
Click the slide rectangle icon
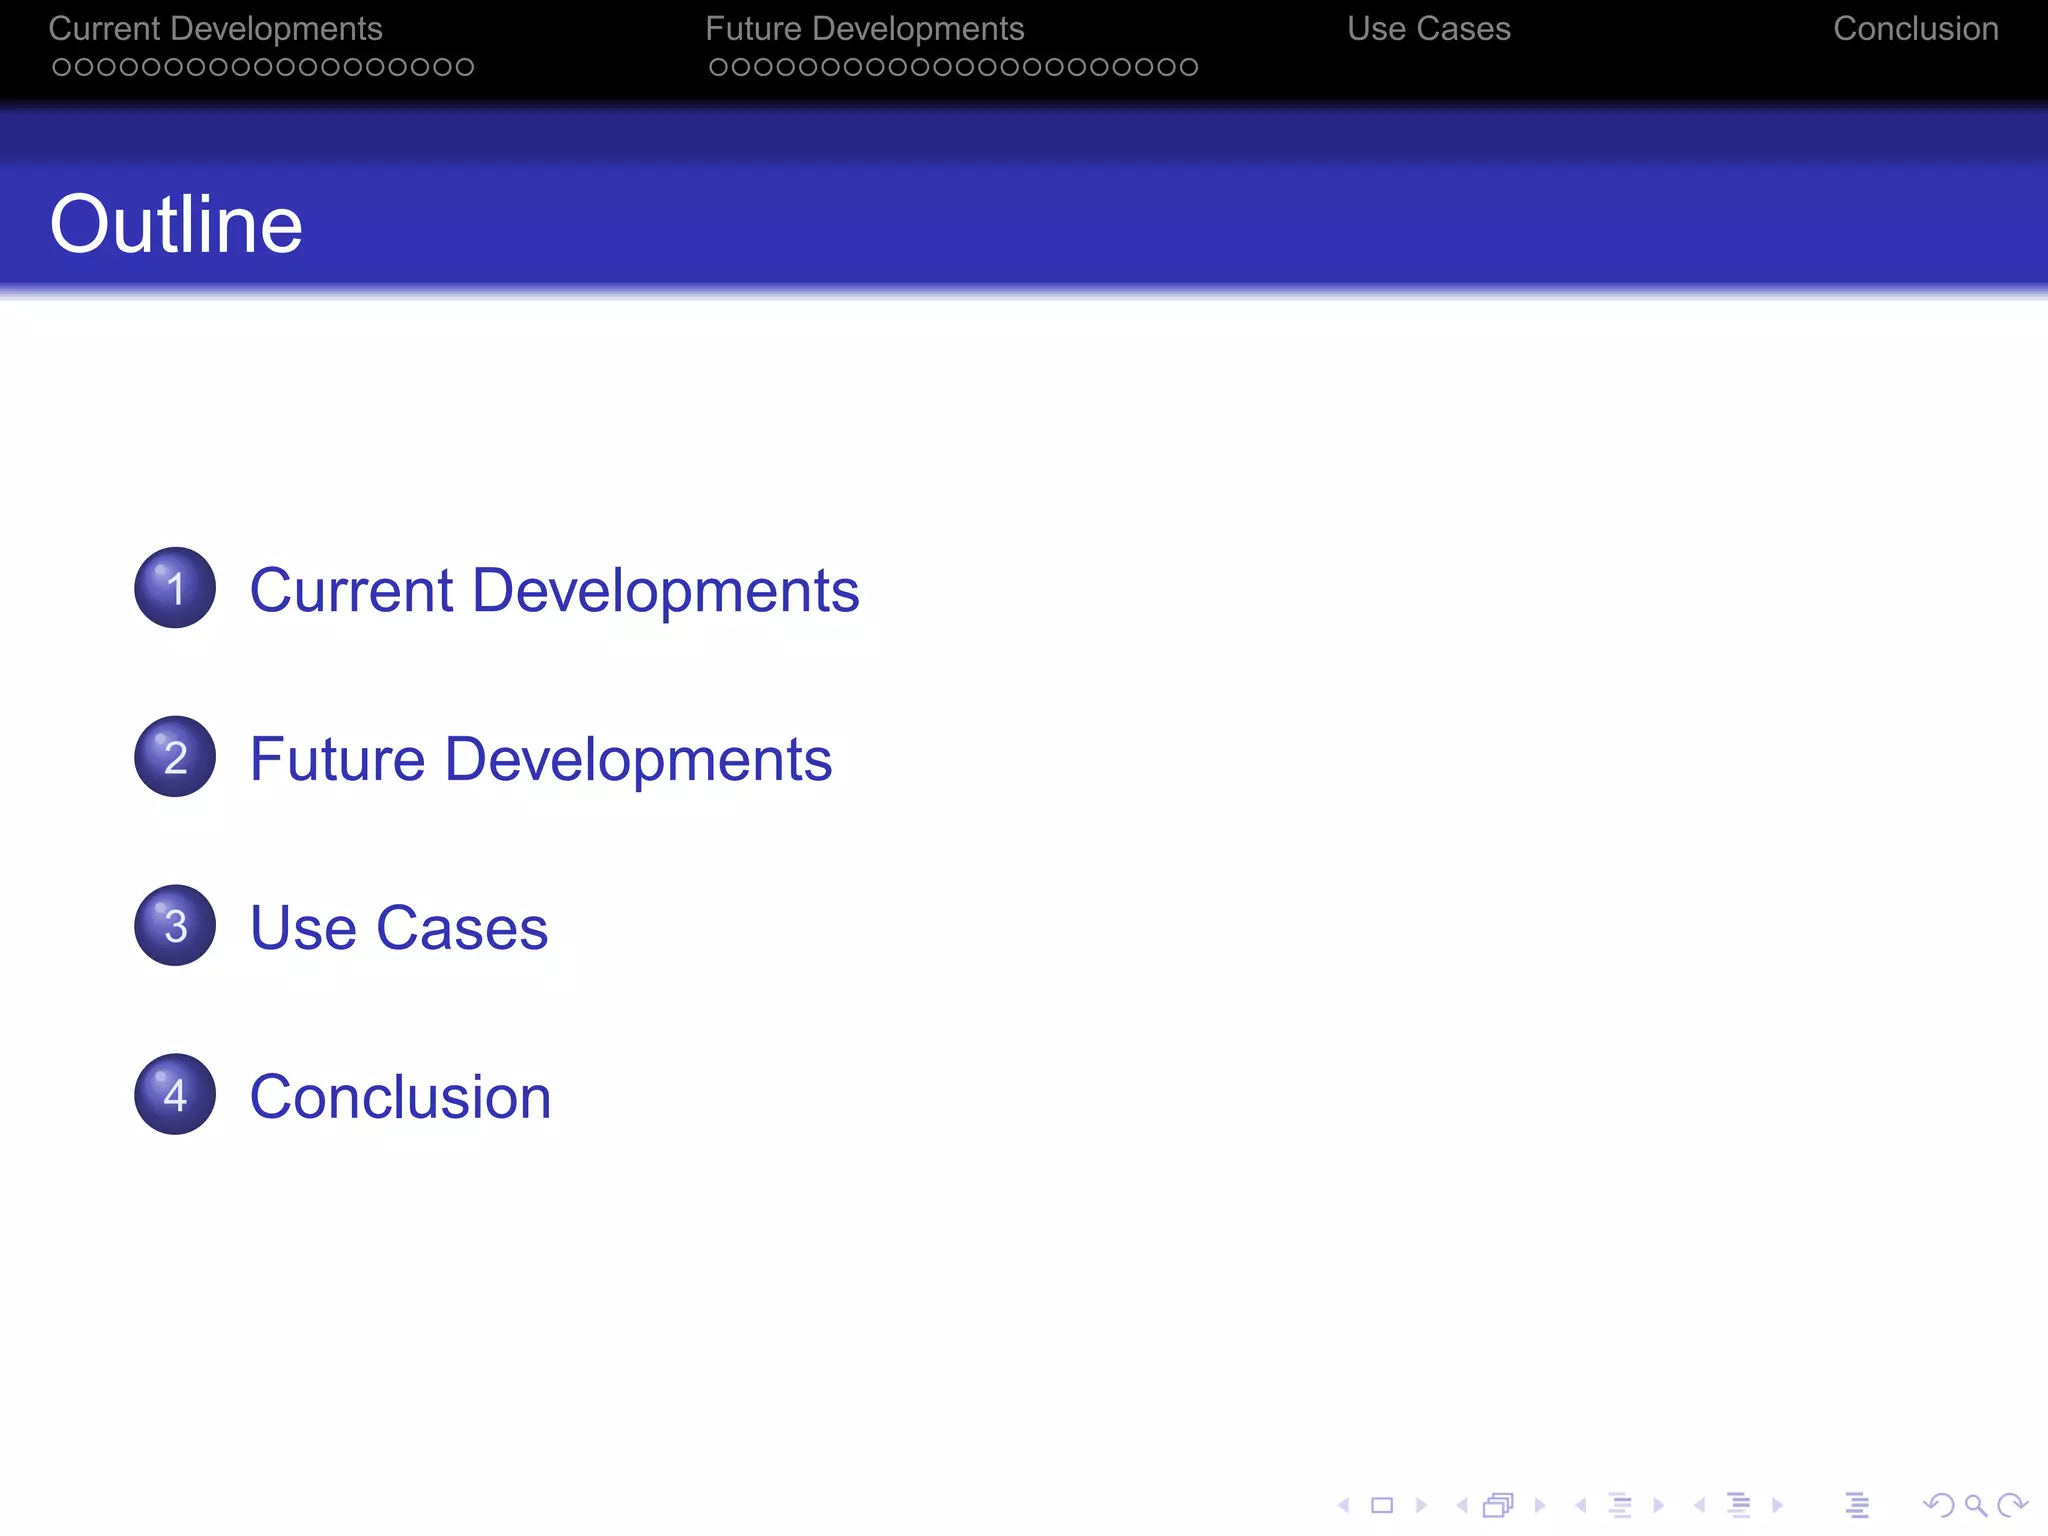1382,1505
